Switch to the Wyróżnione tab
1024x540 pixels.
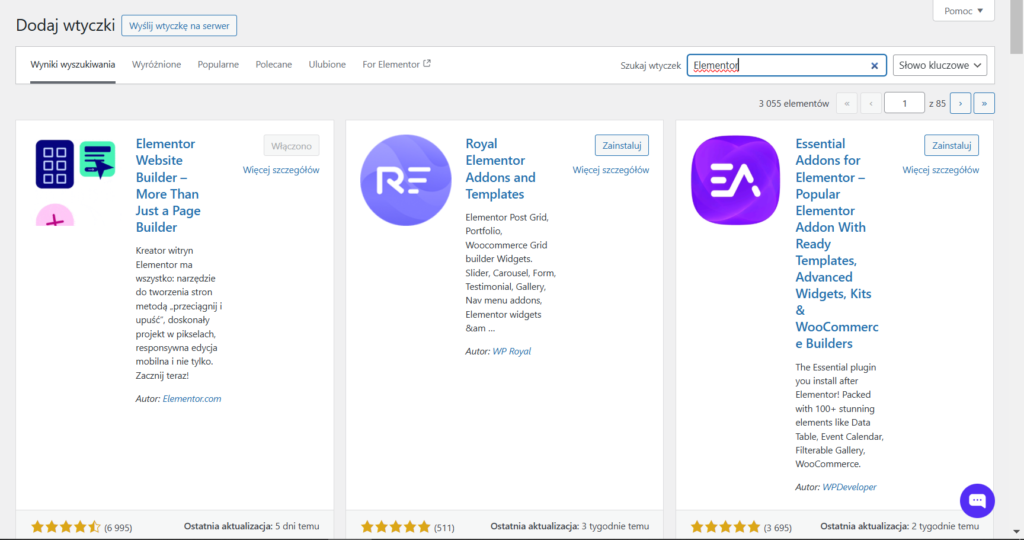pyautogui.click(x=157, y=65)
